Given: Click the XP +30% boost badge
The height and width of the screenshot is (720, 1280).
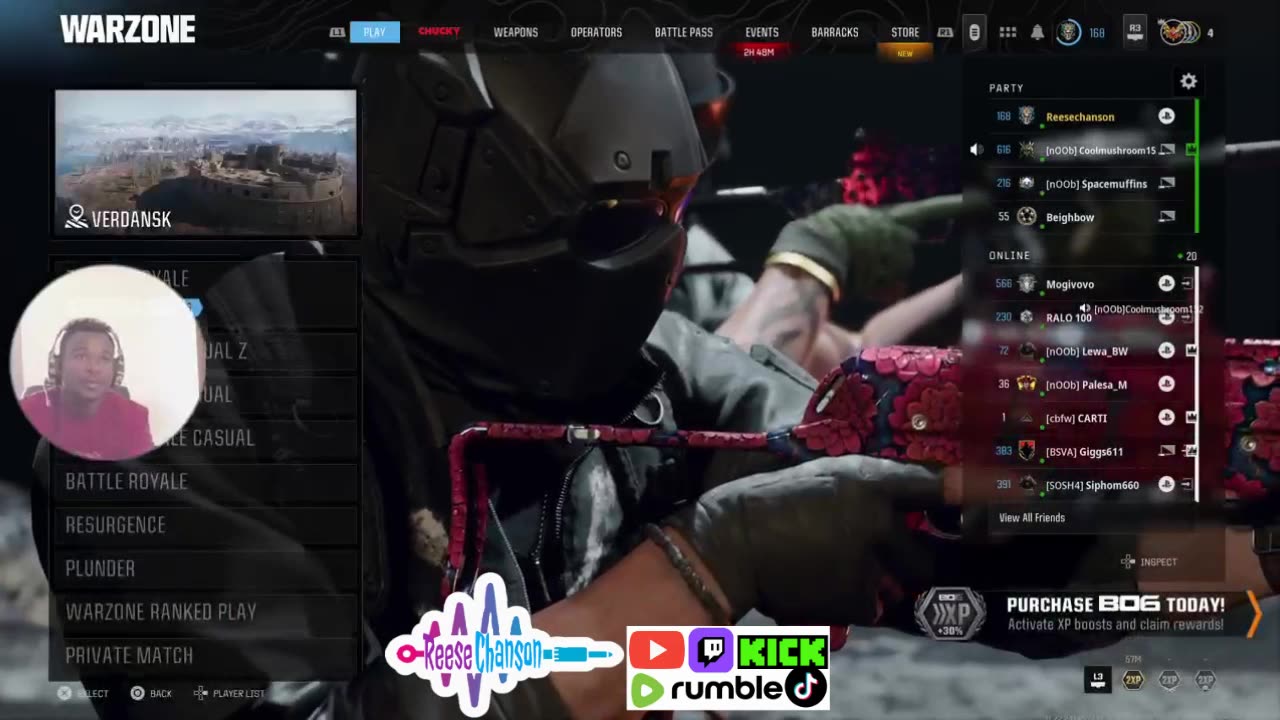Looking at the screenshot, I should point(949,614).
